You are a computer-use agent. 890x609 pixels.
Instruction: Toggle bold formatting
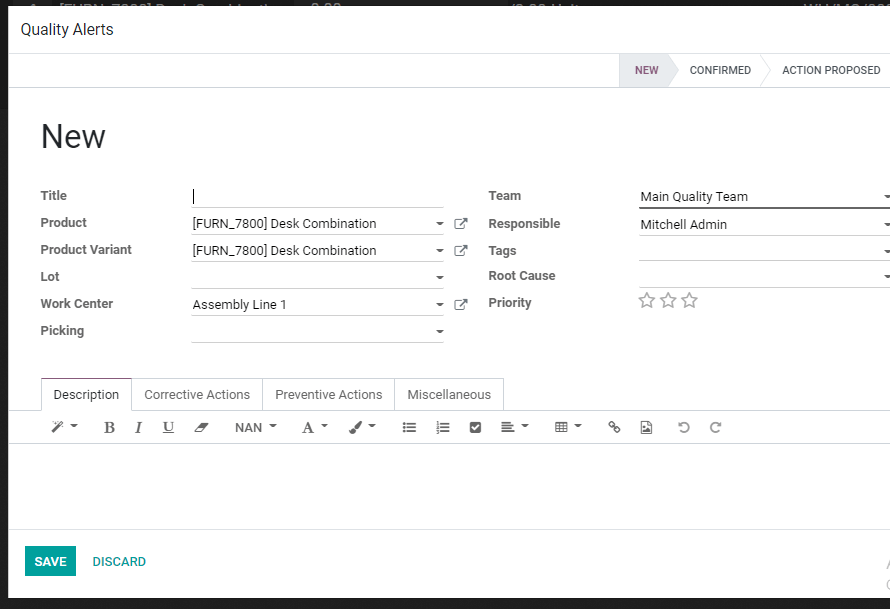click(x=110, y=427)
